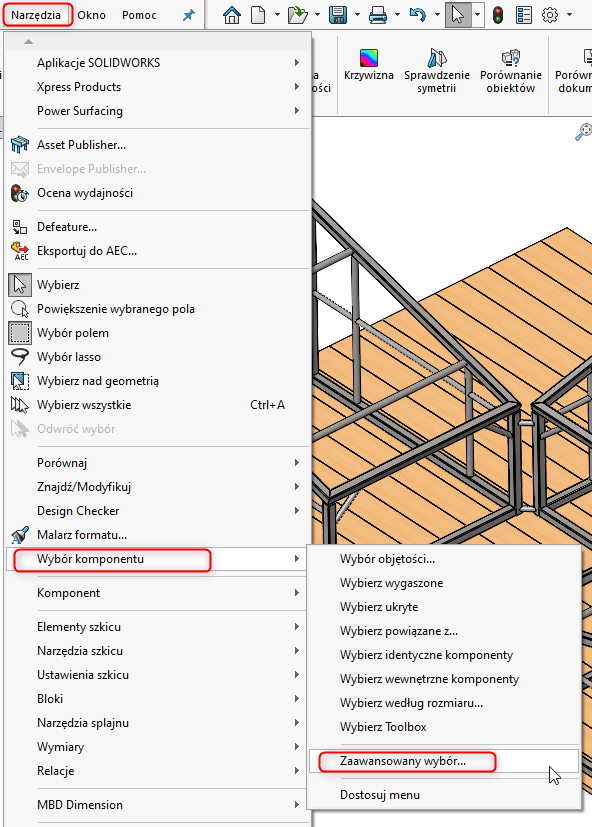Click the Select cursor tool in the top toolbar

click(x=457, y=15)
